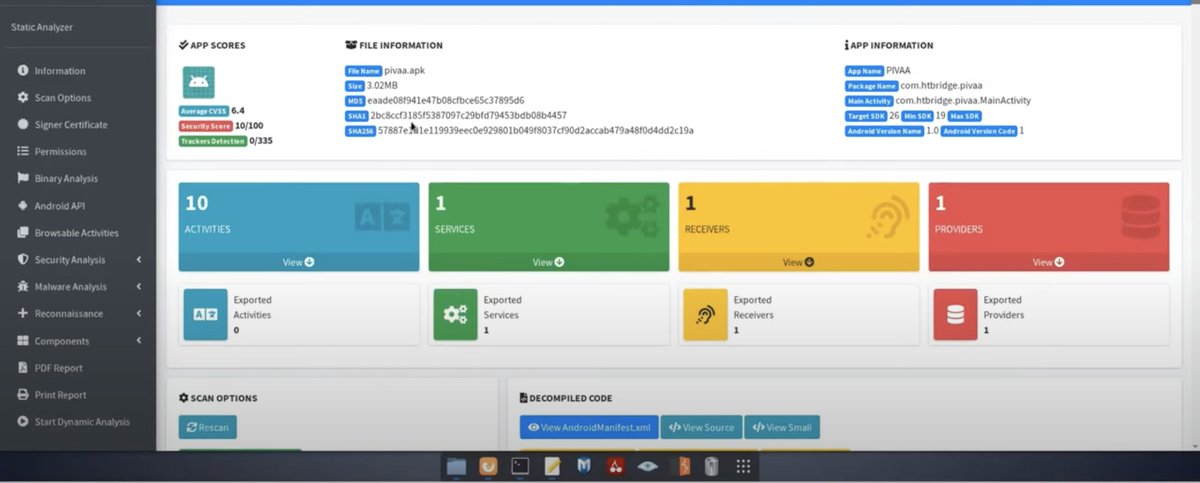Click the Android app icon under App Scores
Screen dimensions: 1200x483
click(198, 82)
